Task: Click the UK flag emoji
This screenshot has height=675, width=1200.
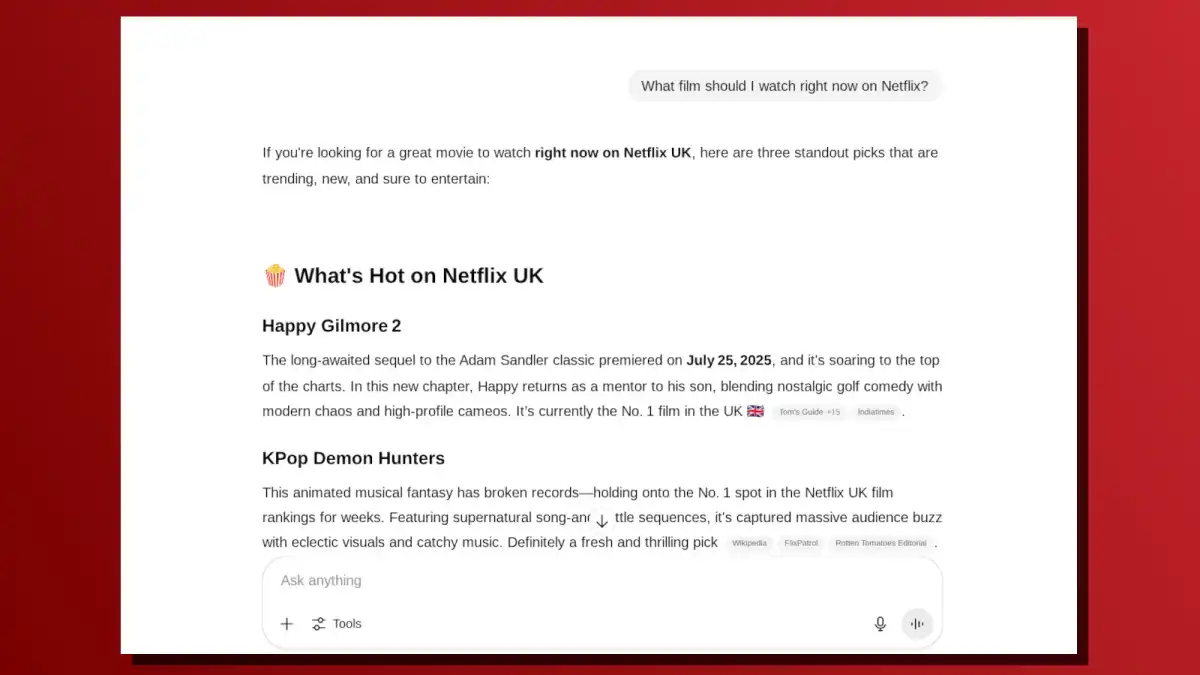Action: coord(755,411)
